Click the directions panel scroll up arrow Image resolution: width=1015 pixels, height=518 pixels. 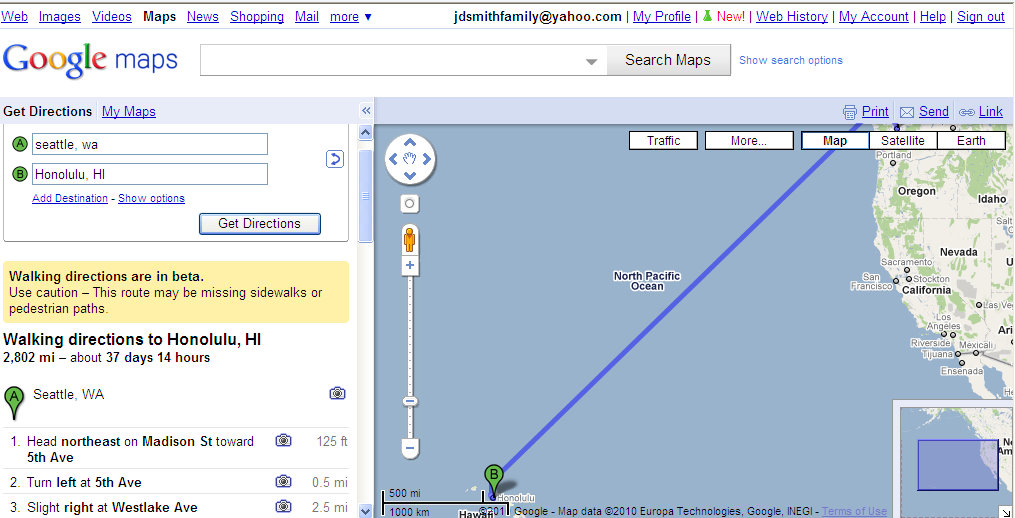point(366,133)
